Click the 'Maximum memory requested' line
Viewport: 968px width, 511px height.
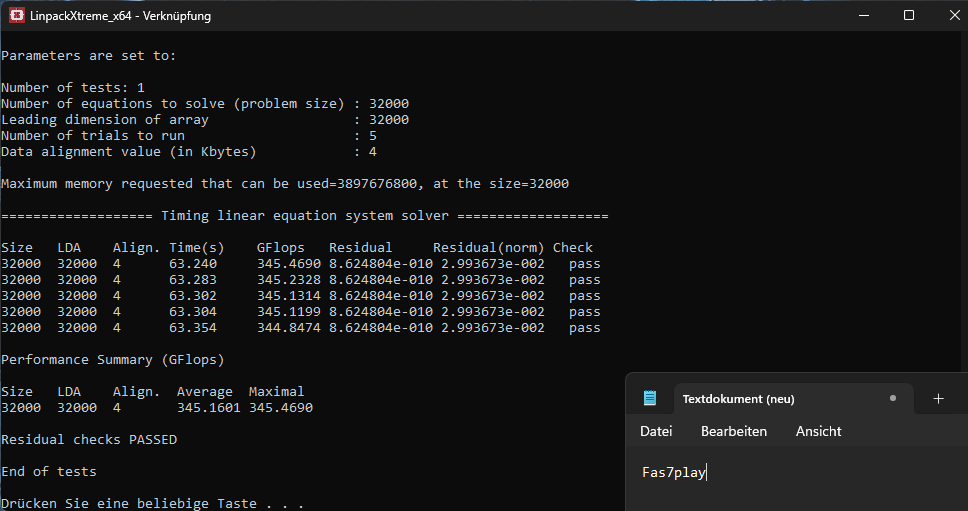coord(285,184)
